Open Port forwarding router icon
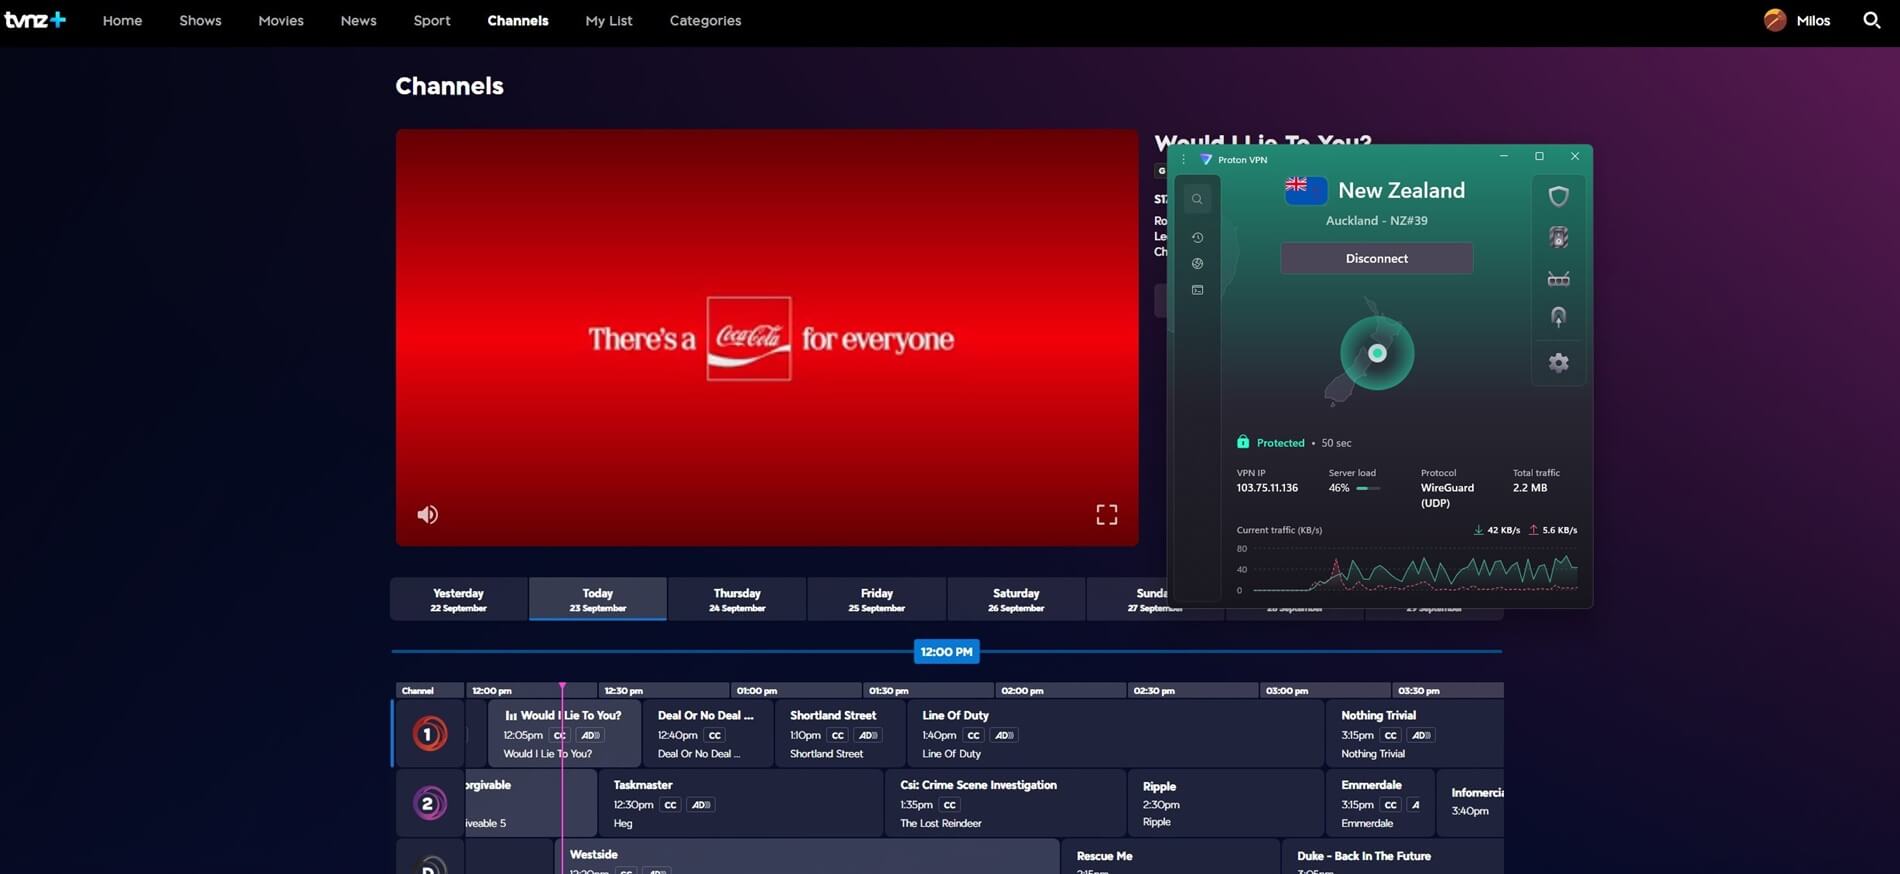The image size is (1900, 874). (x=1558, y=279)
